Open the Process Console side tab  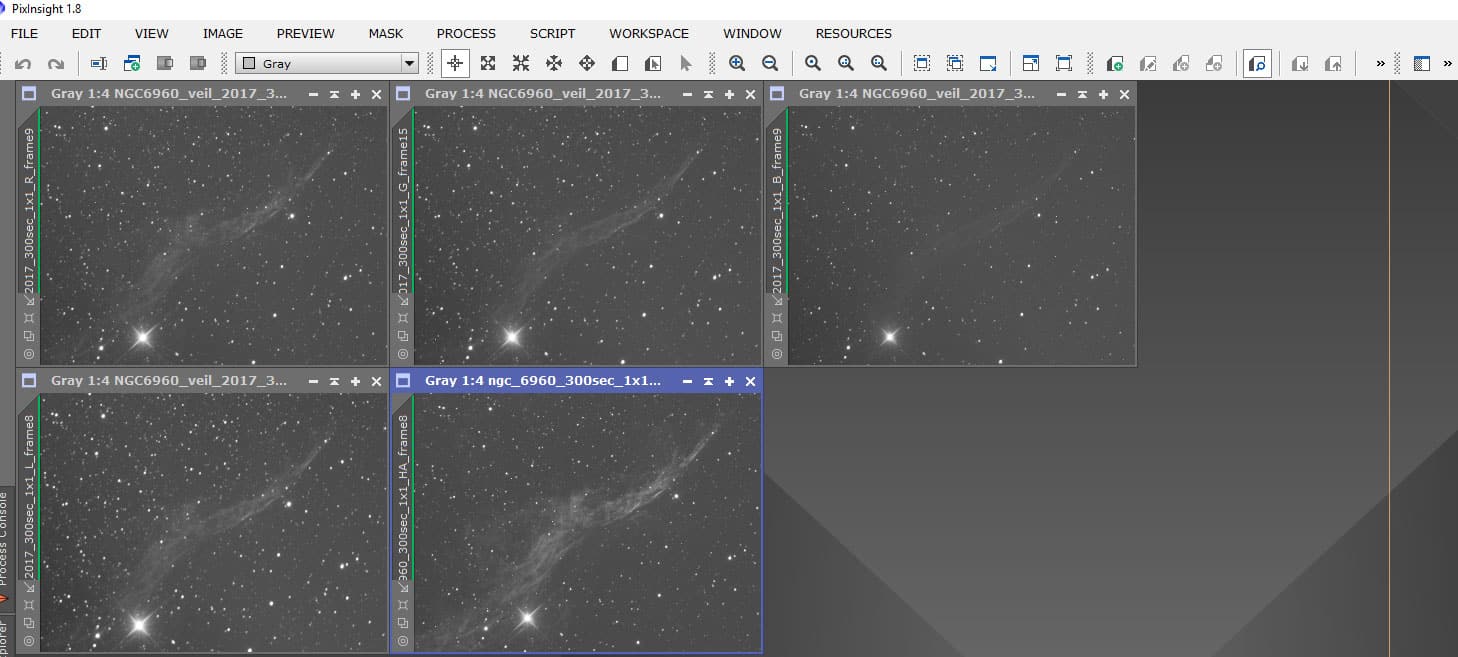(5, 540)
